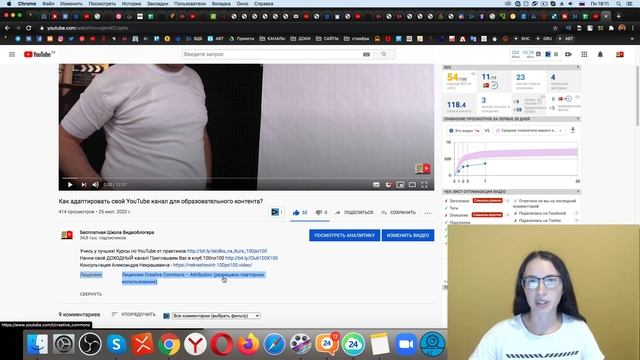The width and height of the screenshot is (640, 360).
Task: Open comparison average dropdown in chart
Action: point(529,131)
